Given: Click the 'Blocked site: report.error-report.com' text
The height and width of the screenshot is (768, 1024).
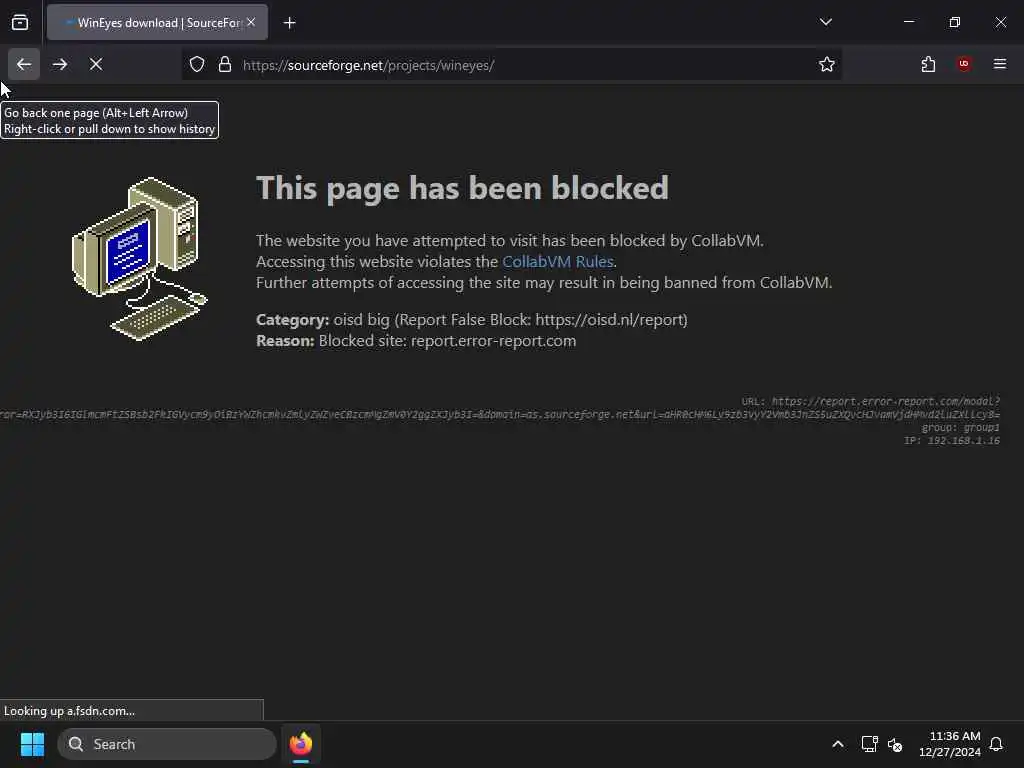Looking at the screenshot, I should point(447,341).
